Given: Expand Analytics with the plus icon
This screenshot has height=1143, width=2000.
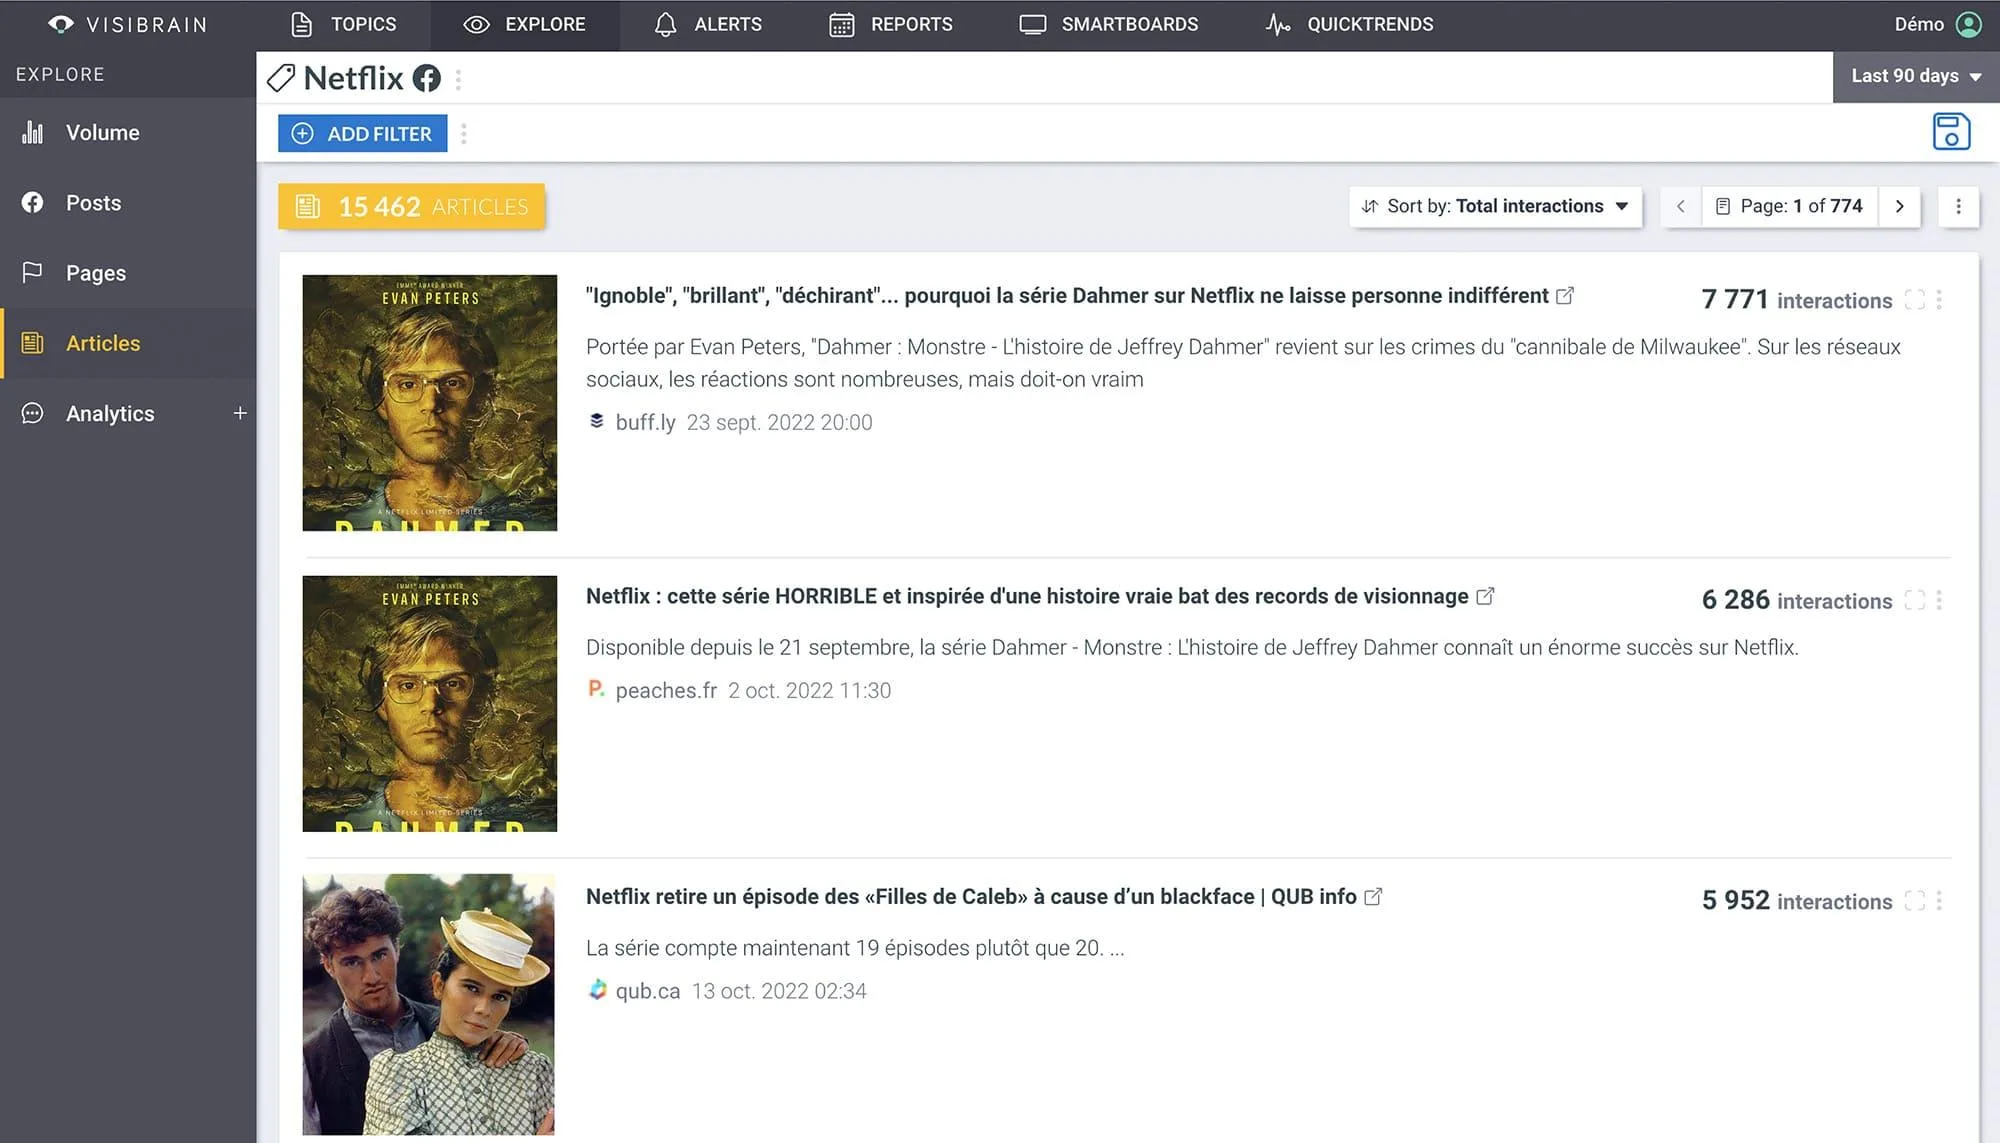Looking at the screenshot, I should pos(240,413).
